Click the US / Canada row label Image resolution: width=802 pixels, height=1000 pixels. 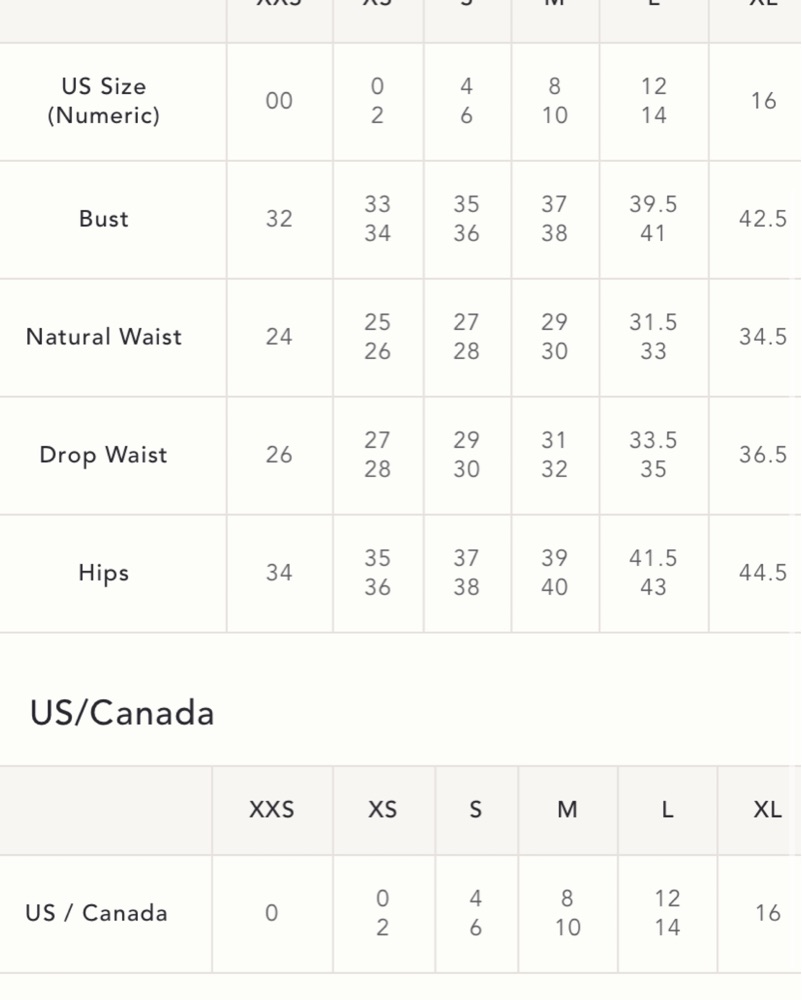[96, 913]
